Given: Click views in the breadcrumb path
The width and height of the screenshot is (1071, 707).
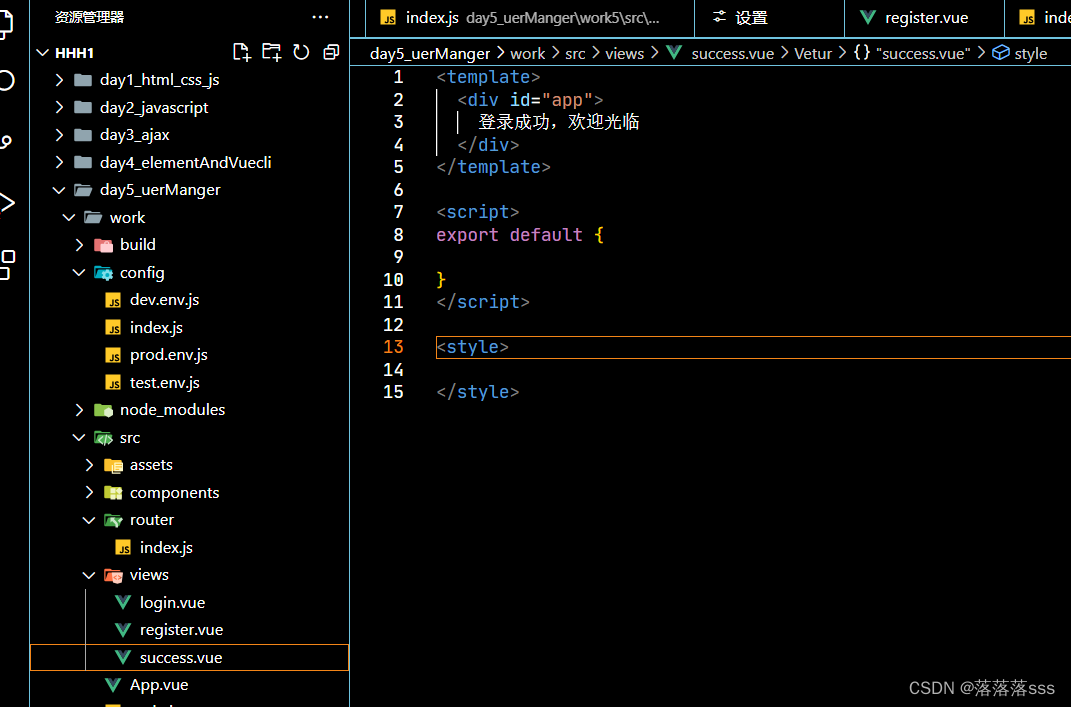Looking at the screenshot, I should [624, 53].
